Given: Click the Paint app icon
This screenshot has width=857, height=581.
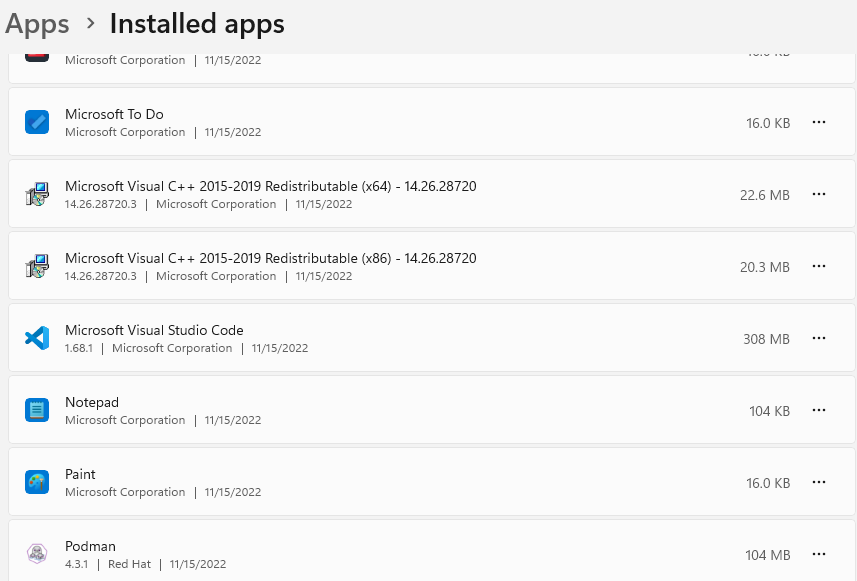Looking at the screenshot, I should tap(37, 482).
